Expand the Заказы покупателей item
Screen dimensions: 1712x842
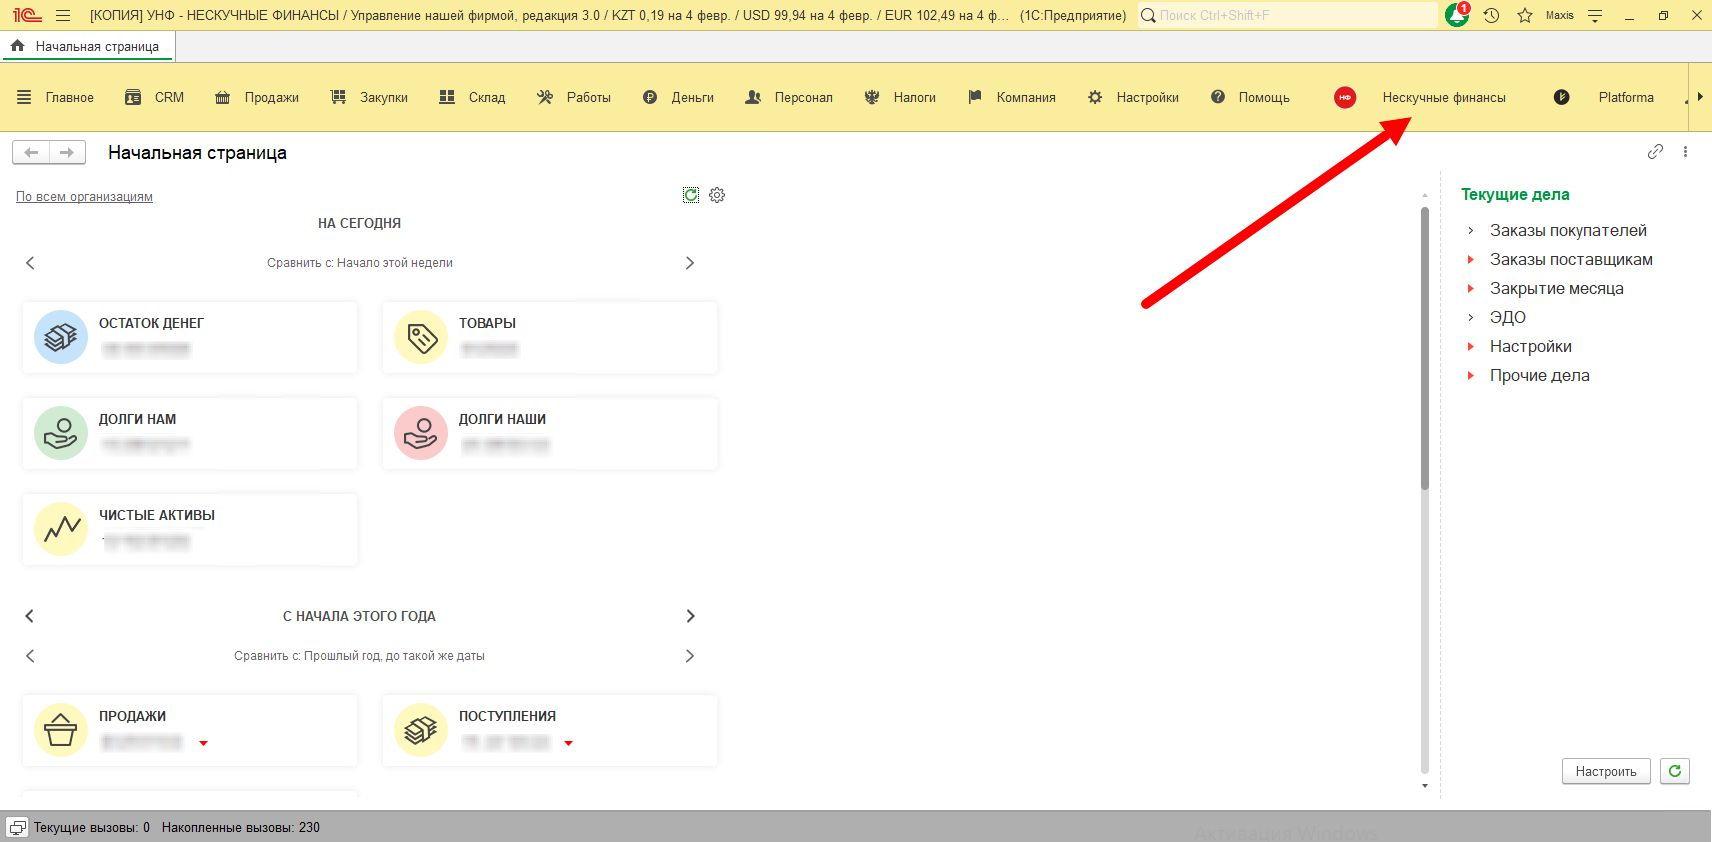[x=1470, y=231]
